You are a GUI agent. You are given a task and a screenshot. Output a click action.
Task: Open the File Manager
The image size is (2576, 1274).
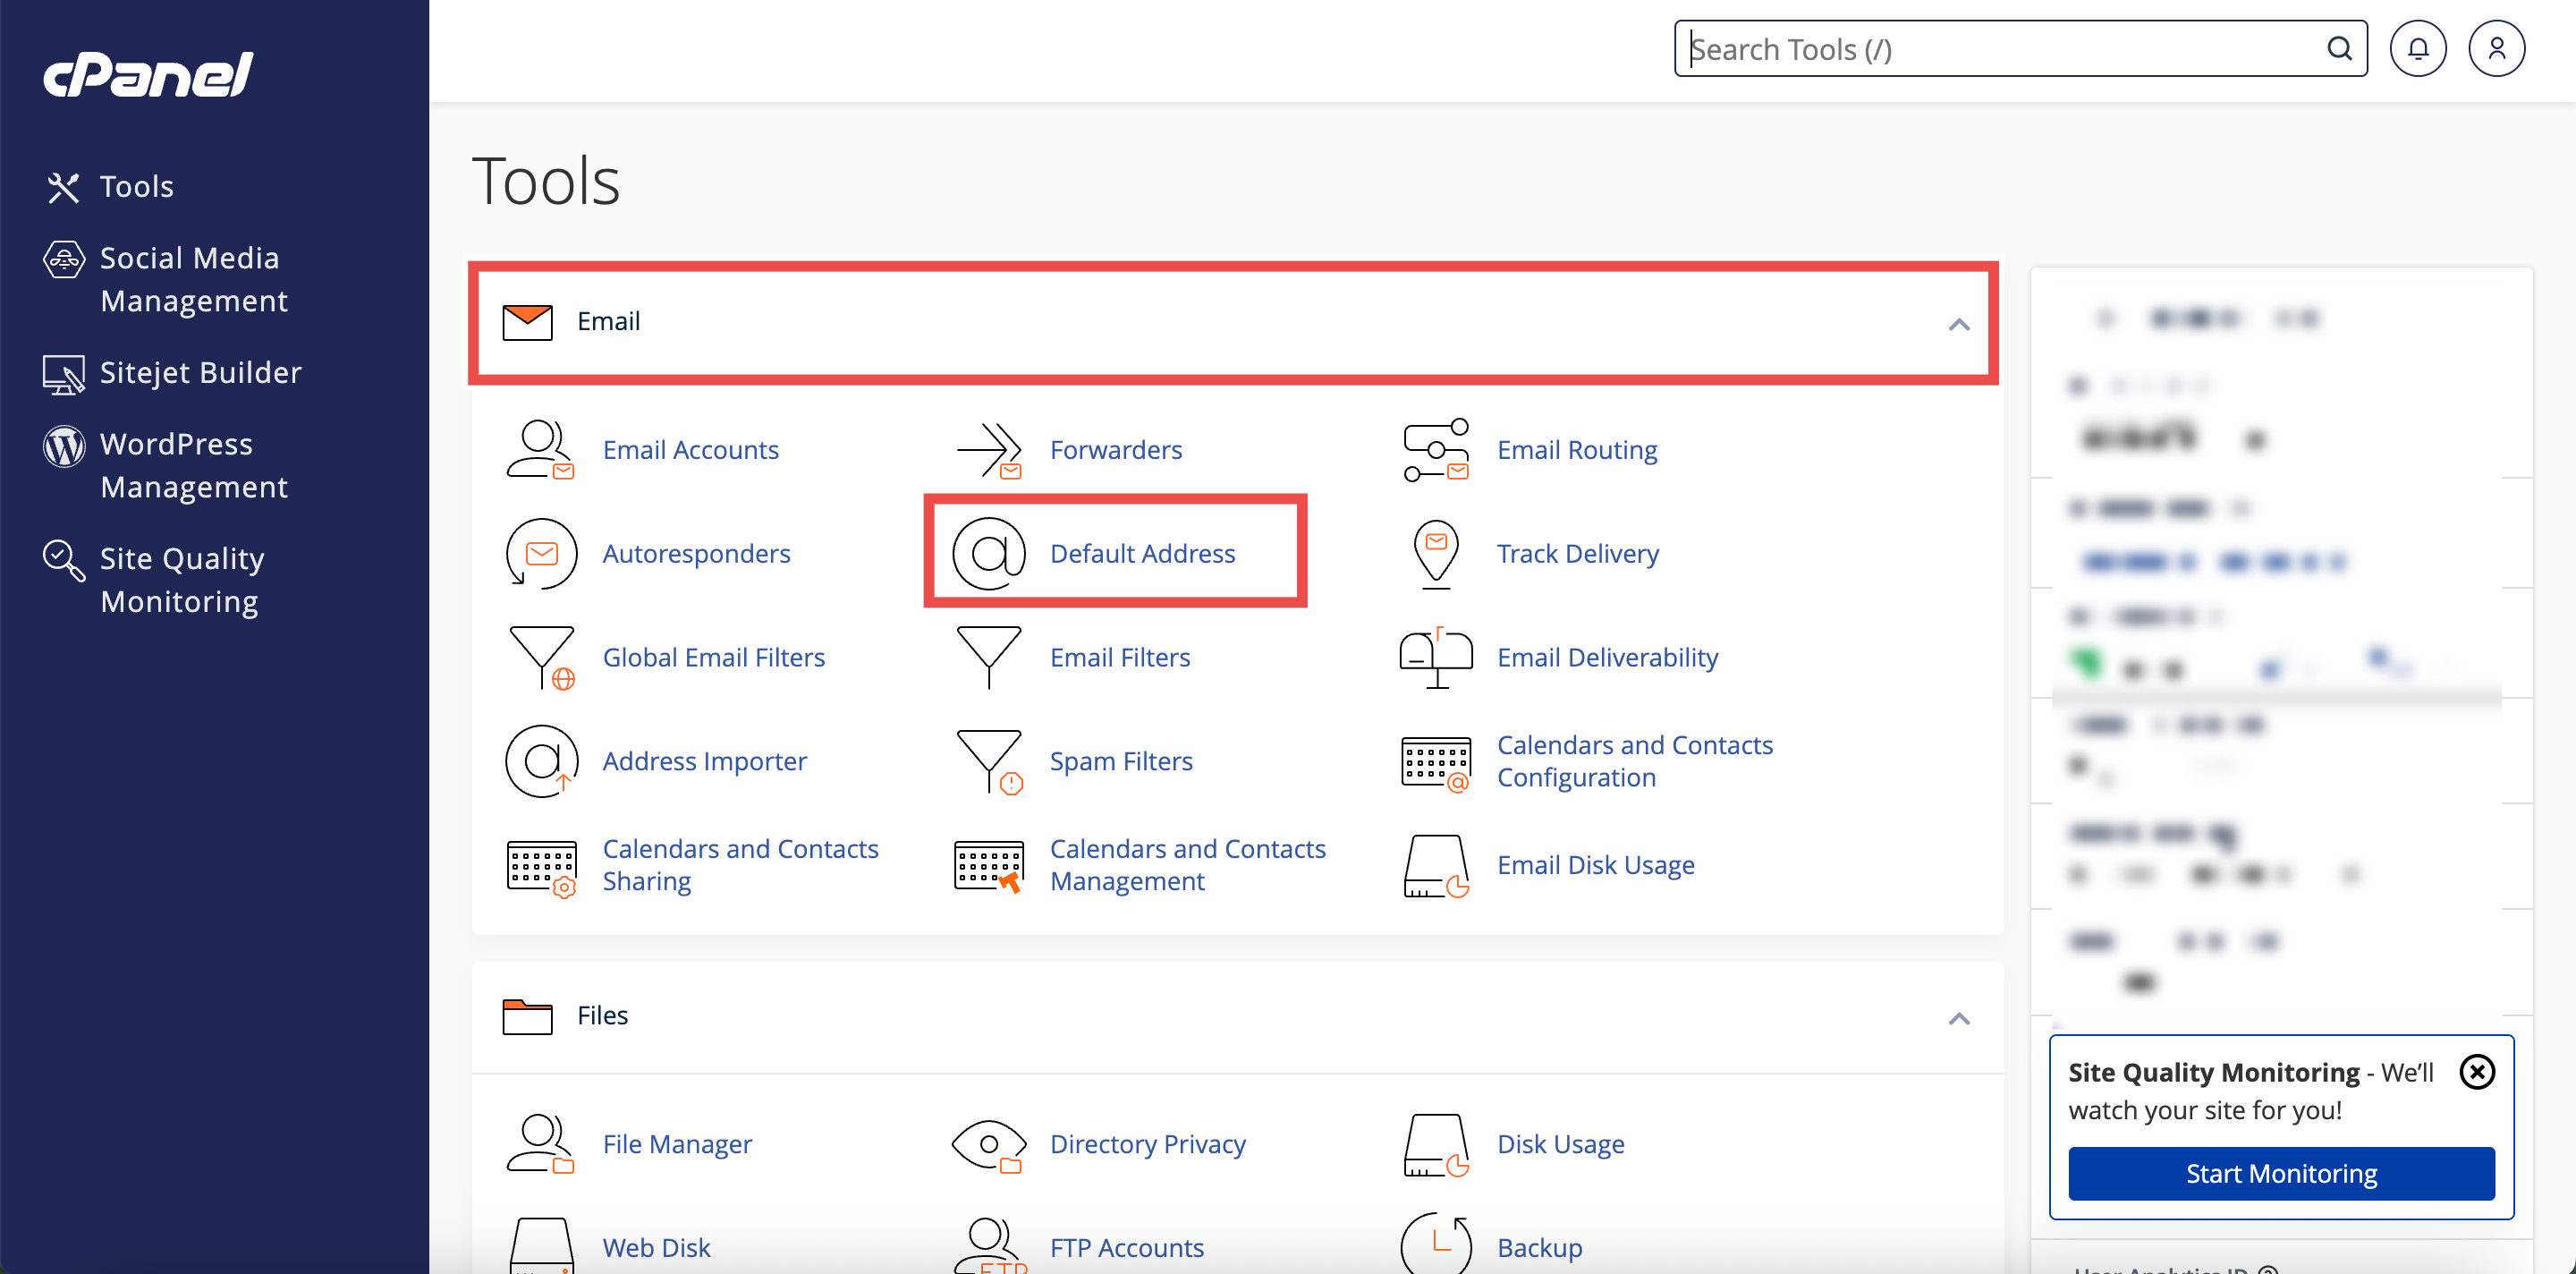[677, 1143]
